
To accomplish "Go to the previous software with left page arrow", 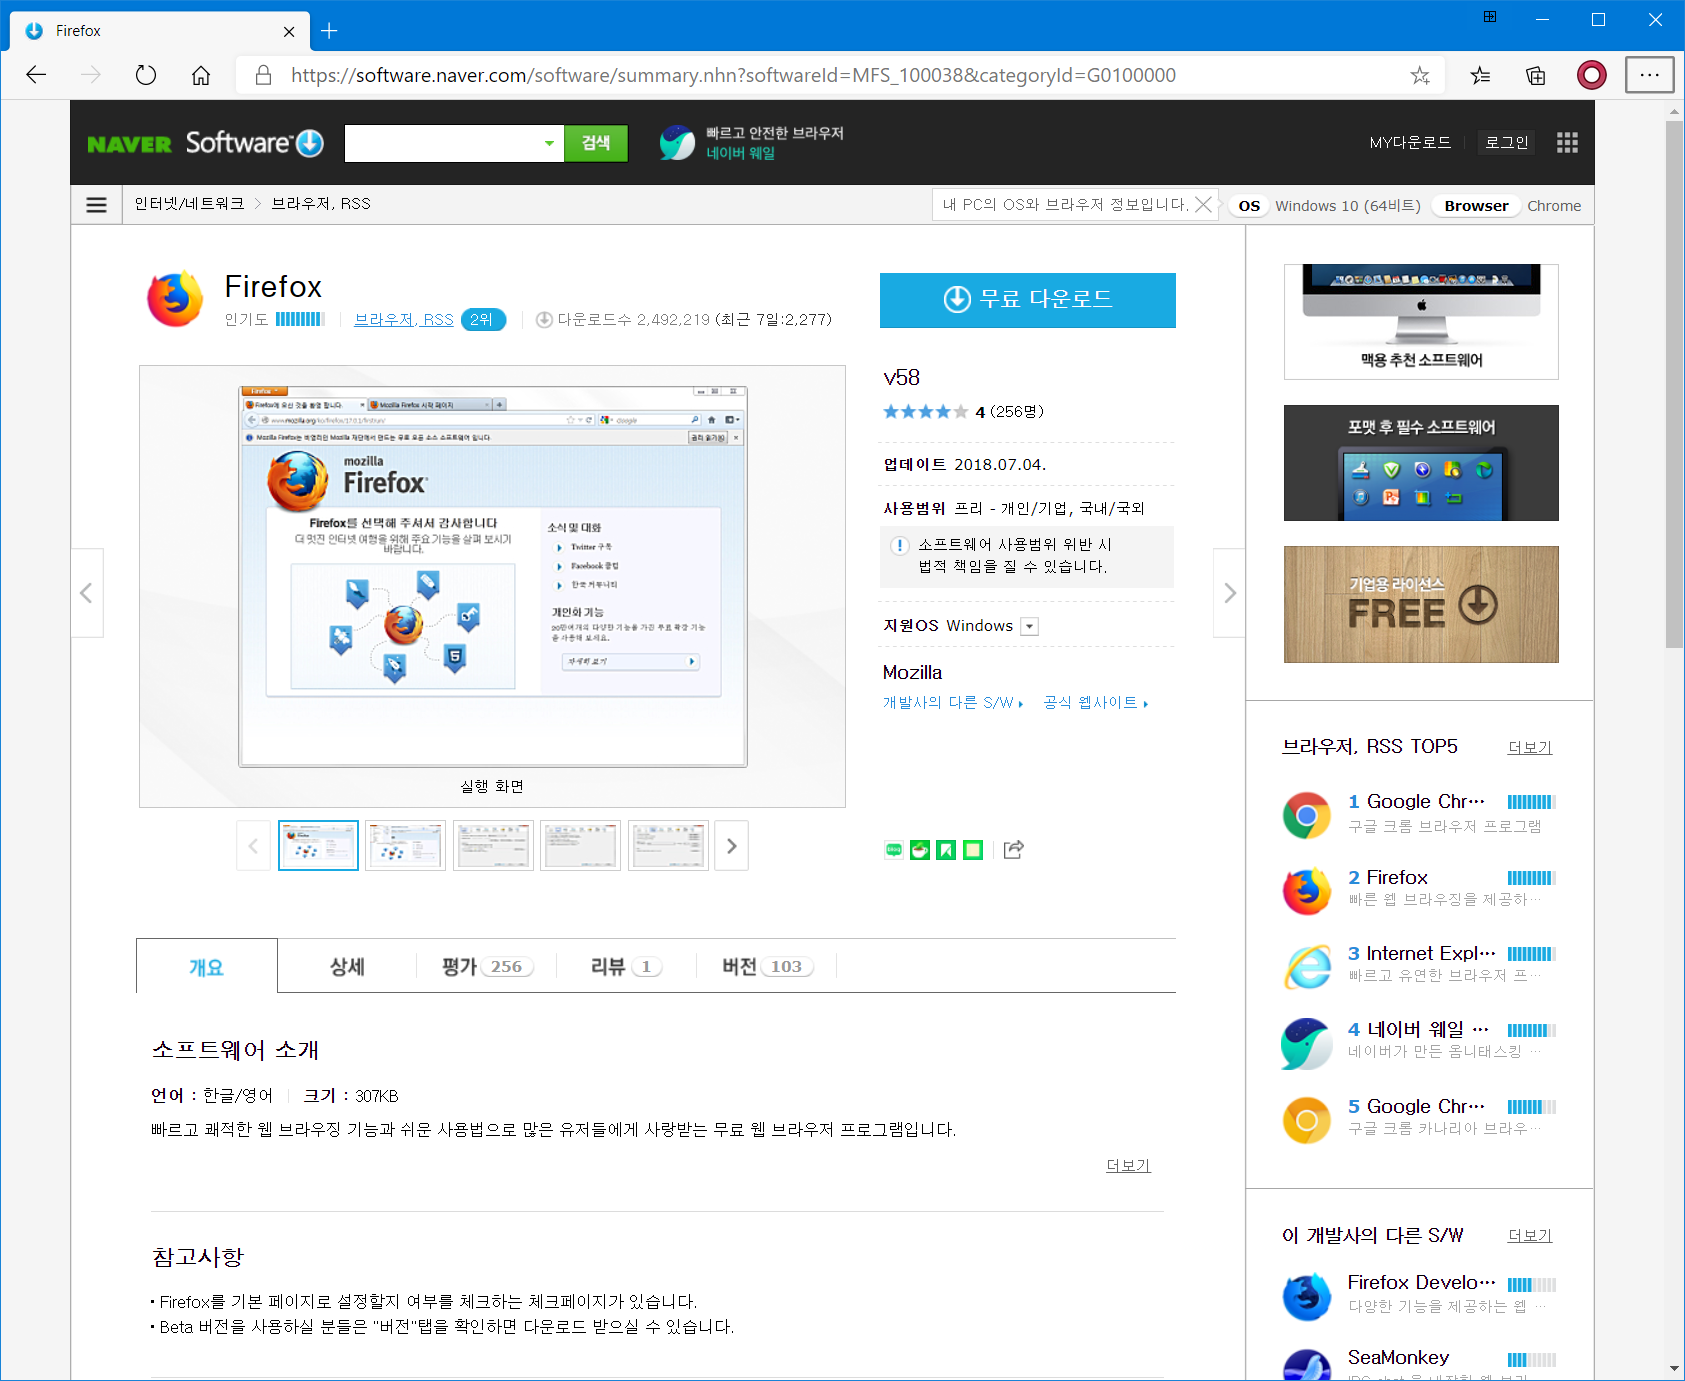I will 86,593.
